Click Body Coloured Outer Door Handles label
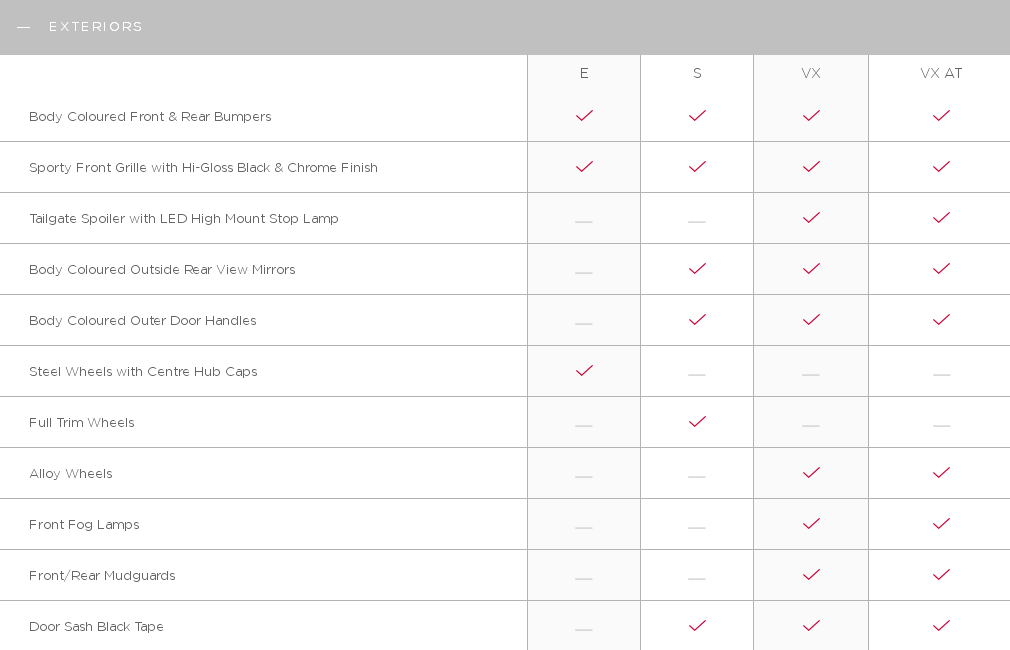This screenshot has height=650, width=1010. 142,321
